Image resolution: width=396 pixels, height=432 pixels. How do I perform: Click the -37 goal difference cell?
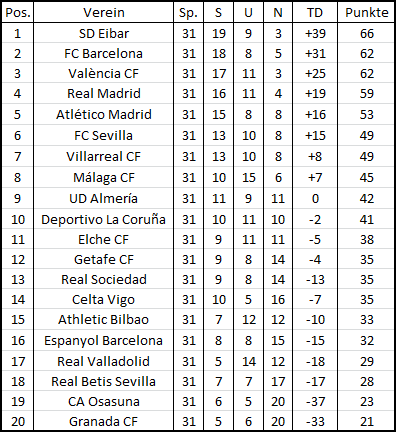pyautogui.click(x=315, y=401)
